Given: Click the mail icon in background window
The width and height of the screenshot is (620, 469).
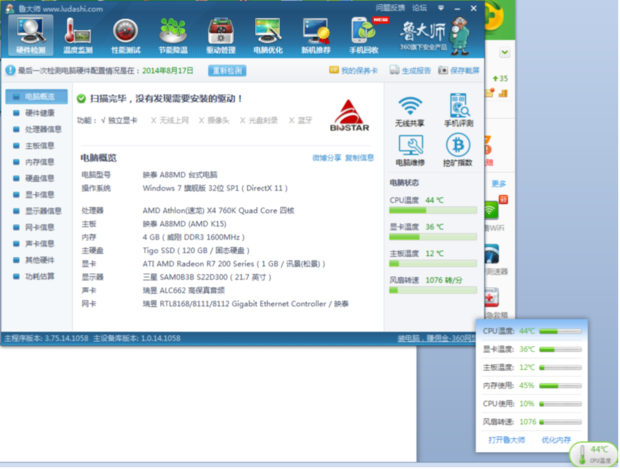Looking at the screenshot, I should pos(490,93).
